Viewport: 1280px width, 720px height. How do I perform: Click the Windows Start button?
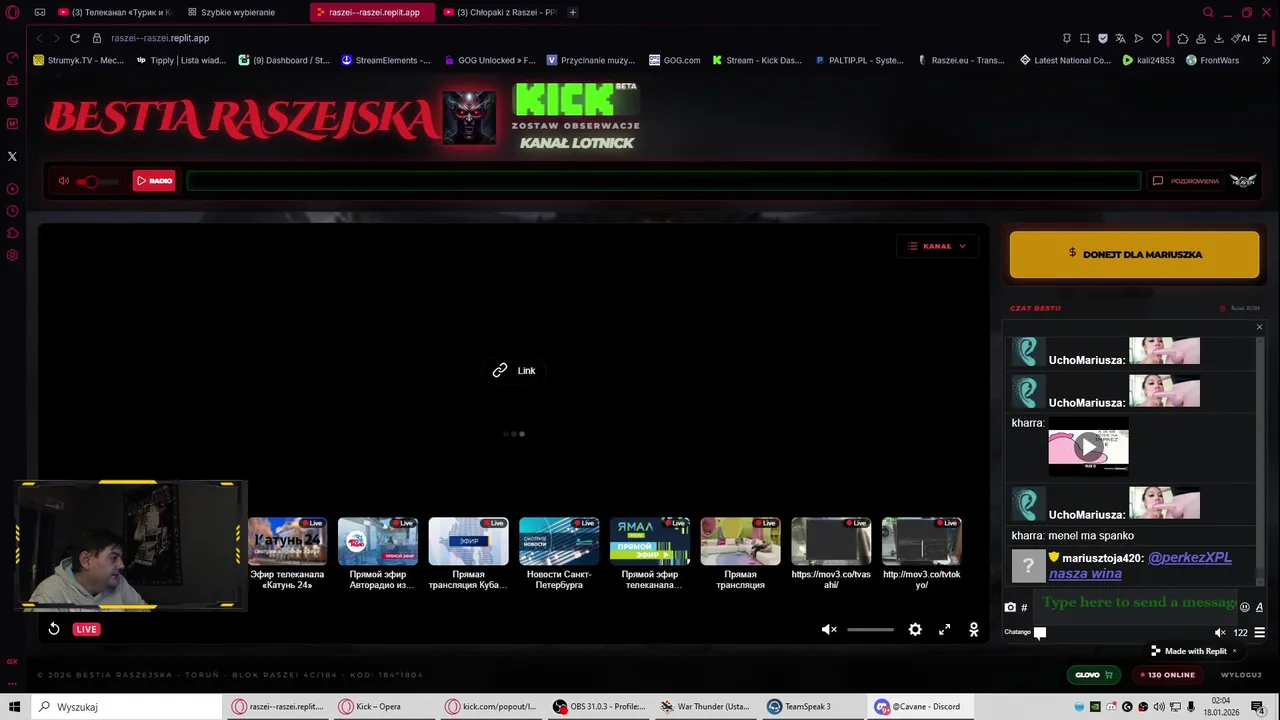tap(14, 706)
